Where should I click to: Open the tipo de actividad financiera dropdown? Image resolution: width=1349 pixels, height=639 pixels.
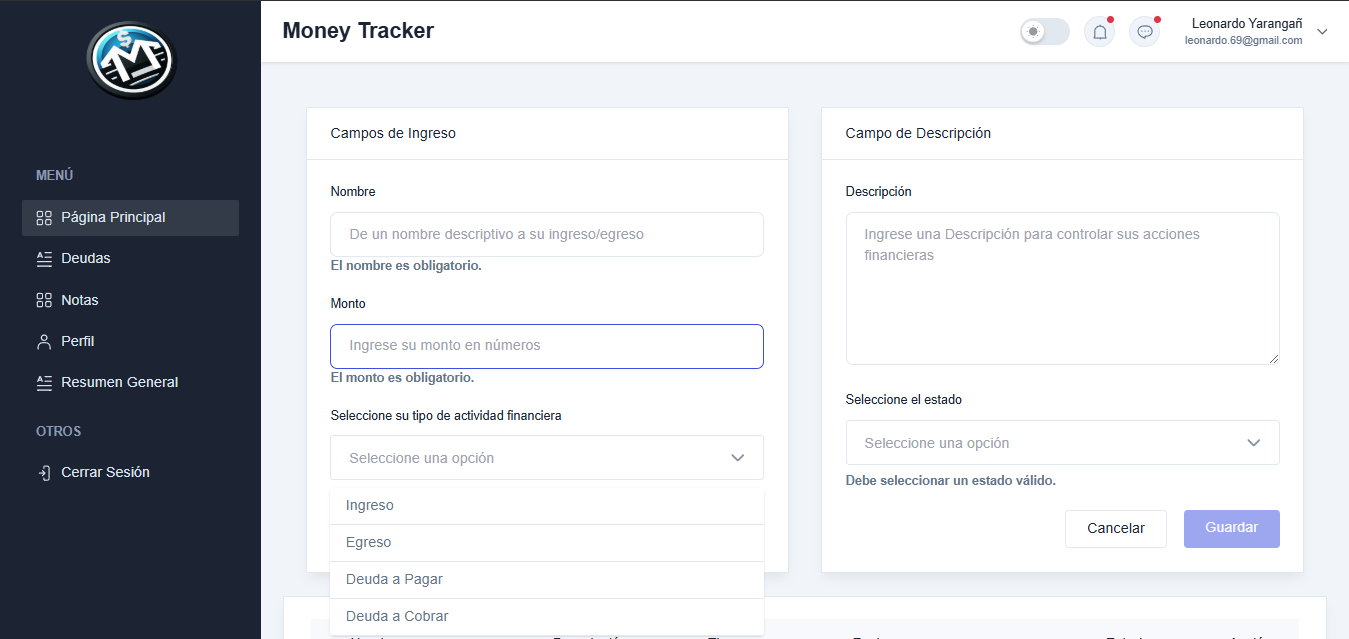coord(547,458)
